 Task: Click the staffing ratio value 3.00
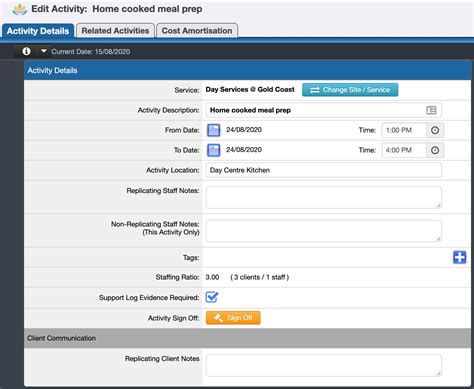pyautogui.click(x=212, y=277)
